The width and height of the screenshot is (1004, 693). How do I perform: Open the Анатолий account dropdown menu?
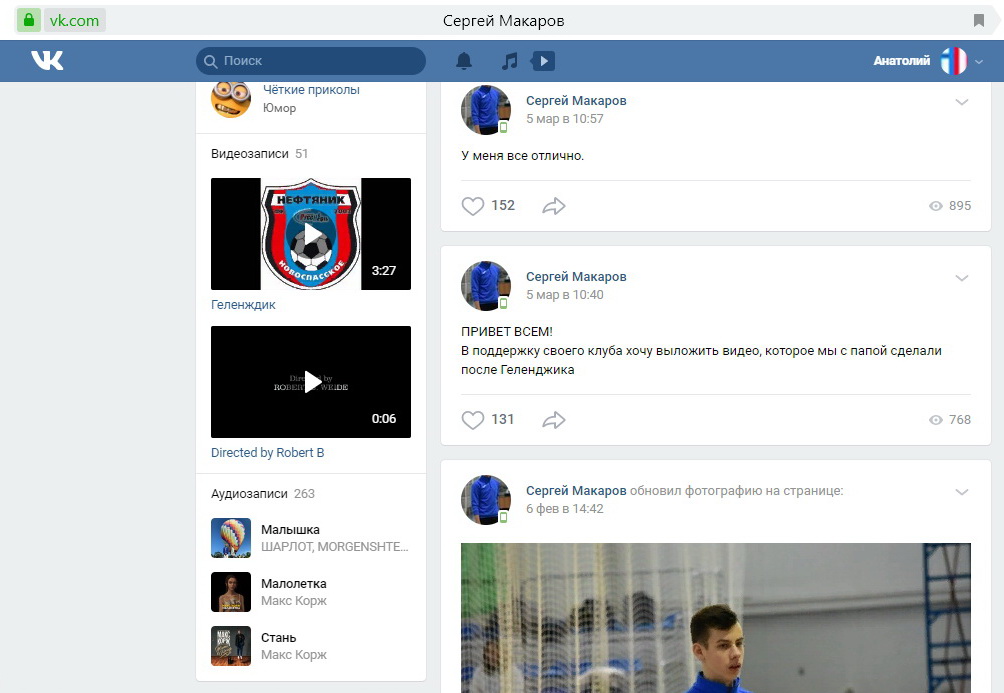(x=978, y=61)
